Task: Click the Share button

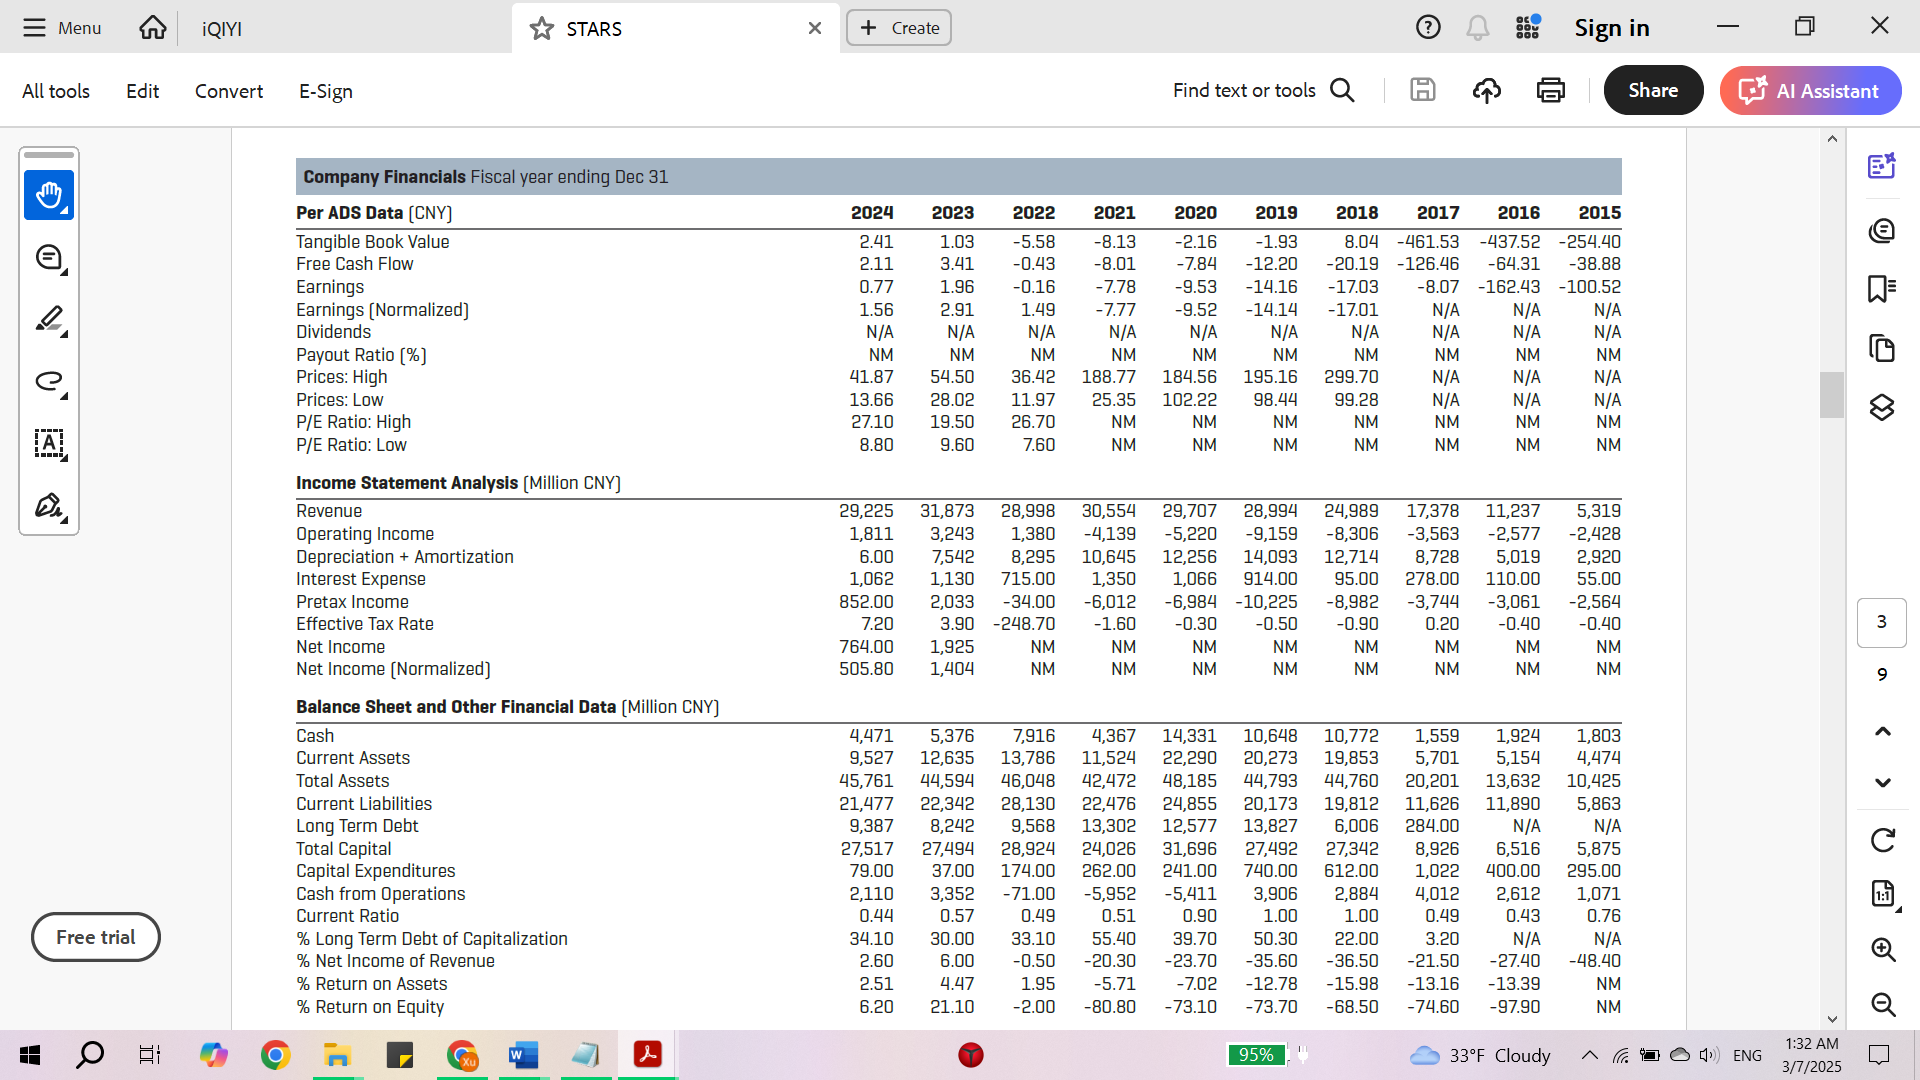Action: click(1653, 90)
